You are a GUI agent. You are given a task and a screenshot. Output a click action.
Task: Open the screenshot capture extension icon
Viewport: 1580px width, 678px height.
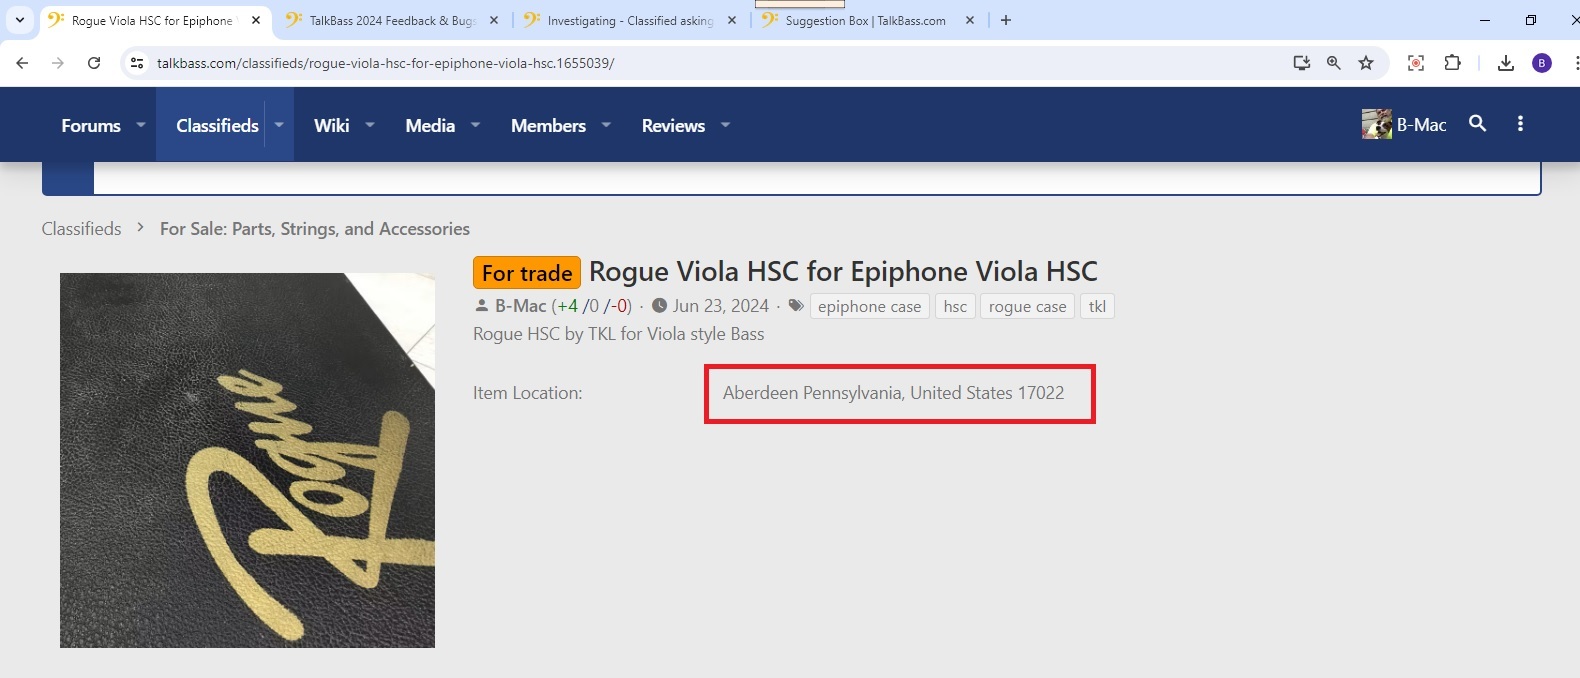[x=1416, y=63]
